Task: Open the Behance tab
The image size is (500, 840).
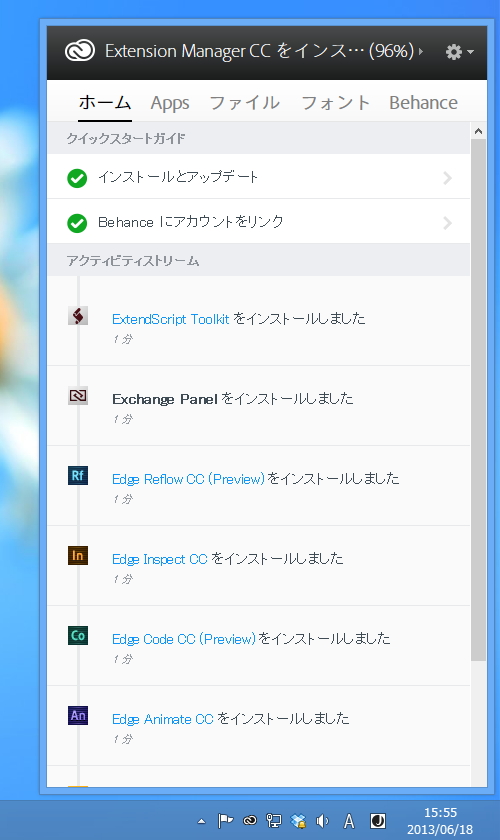Action: 423,102
